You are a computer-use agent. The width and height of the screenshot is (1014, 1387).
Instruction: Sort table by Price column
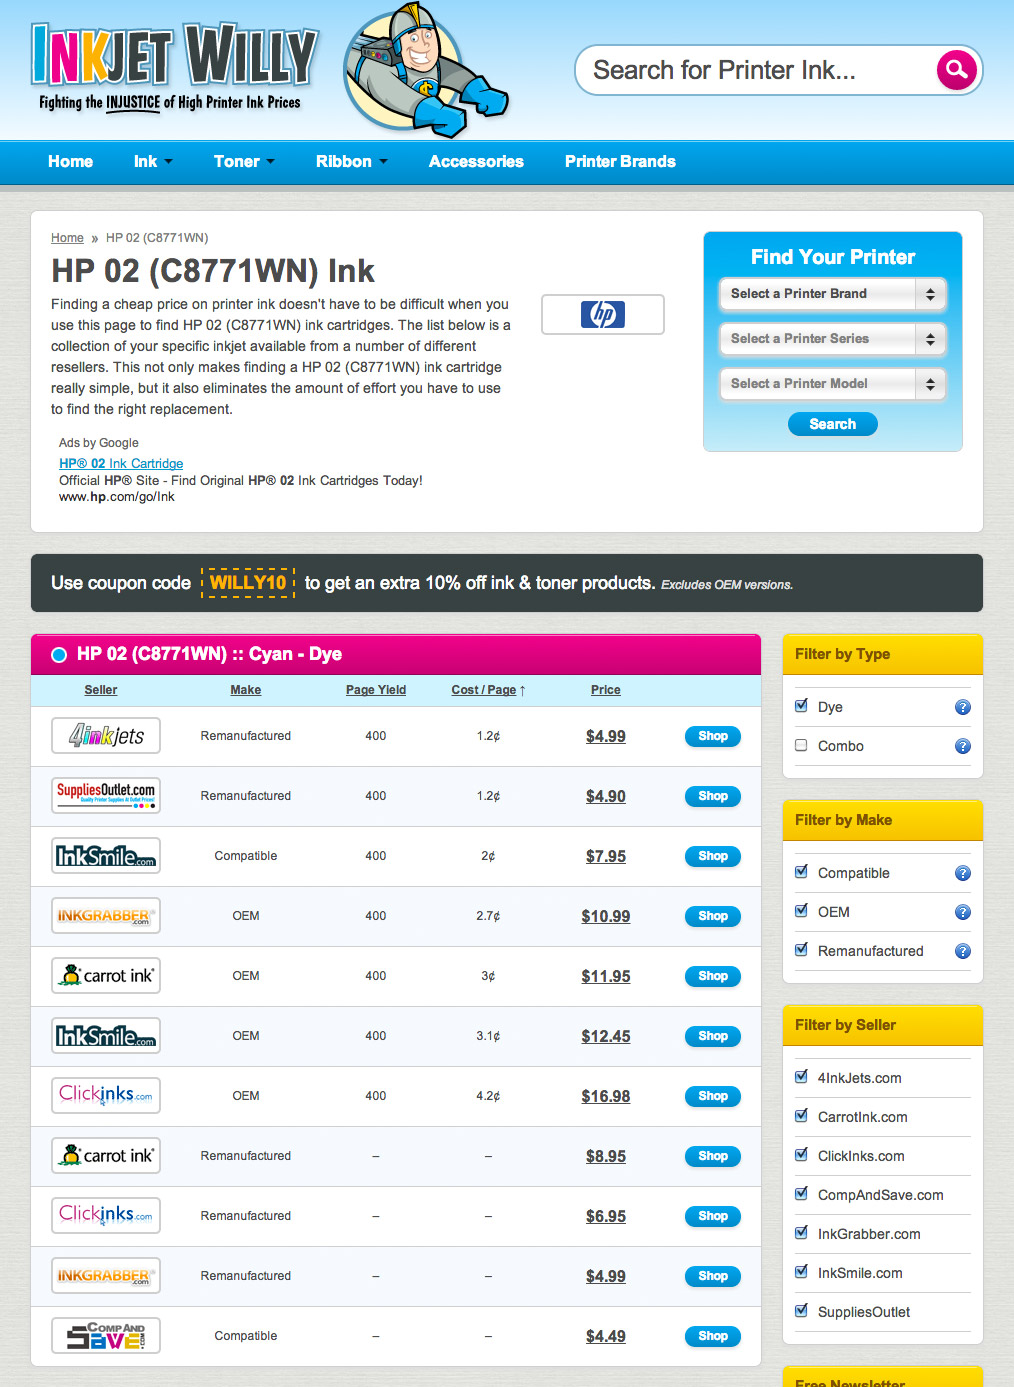point(606,690)
